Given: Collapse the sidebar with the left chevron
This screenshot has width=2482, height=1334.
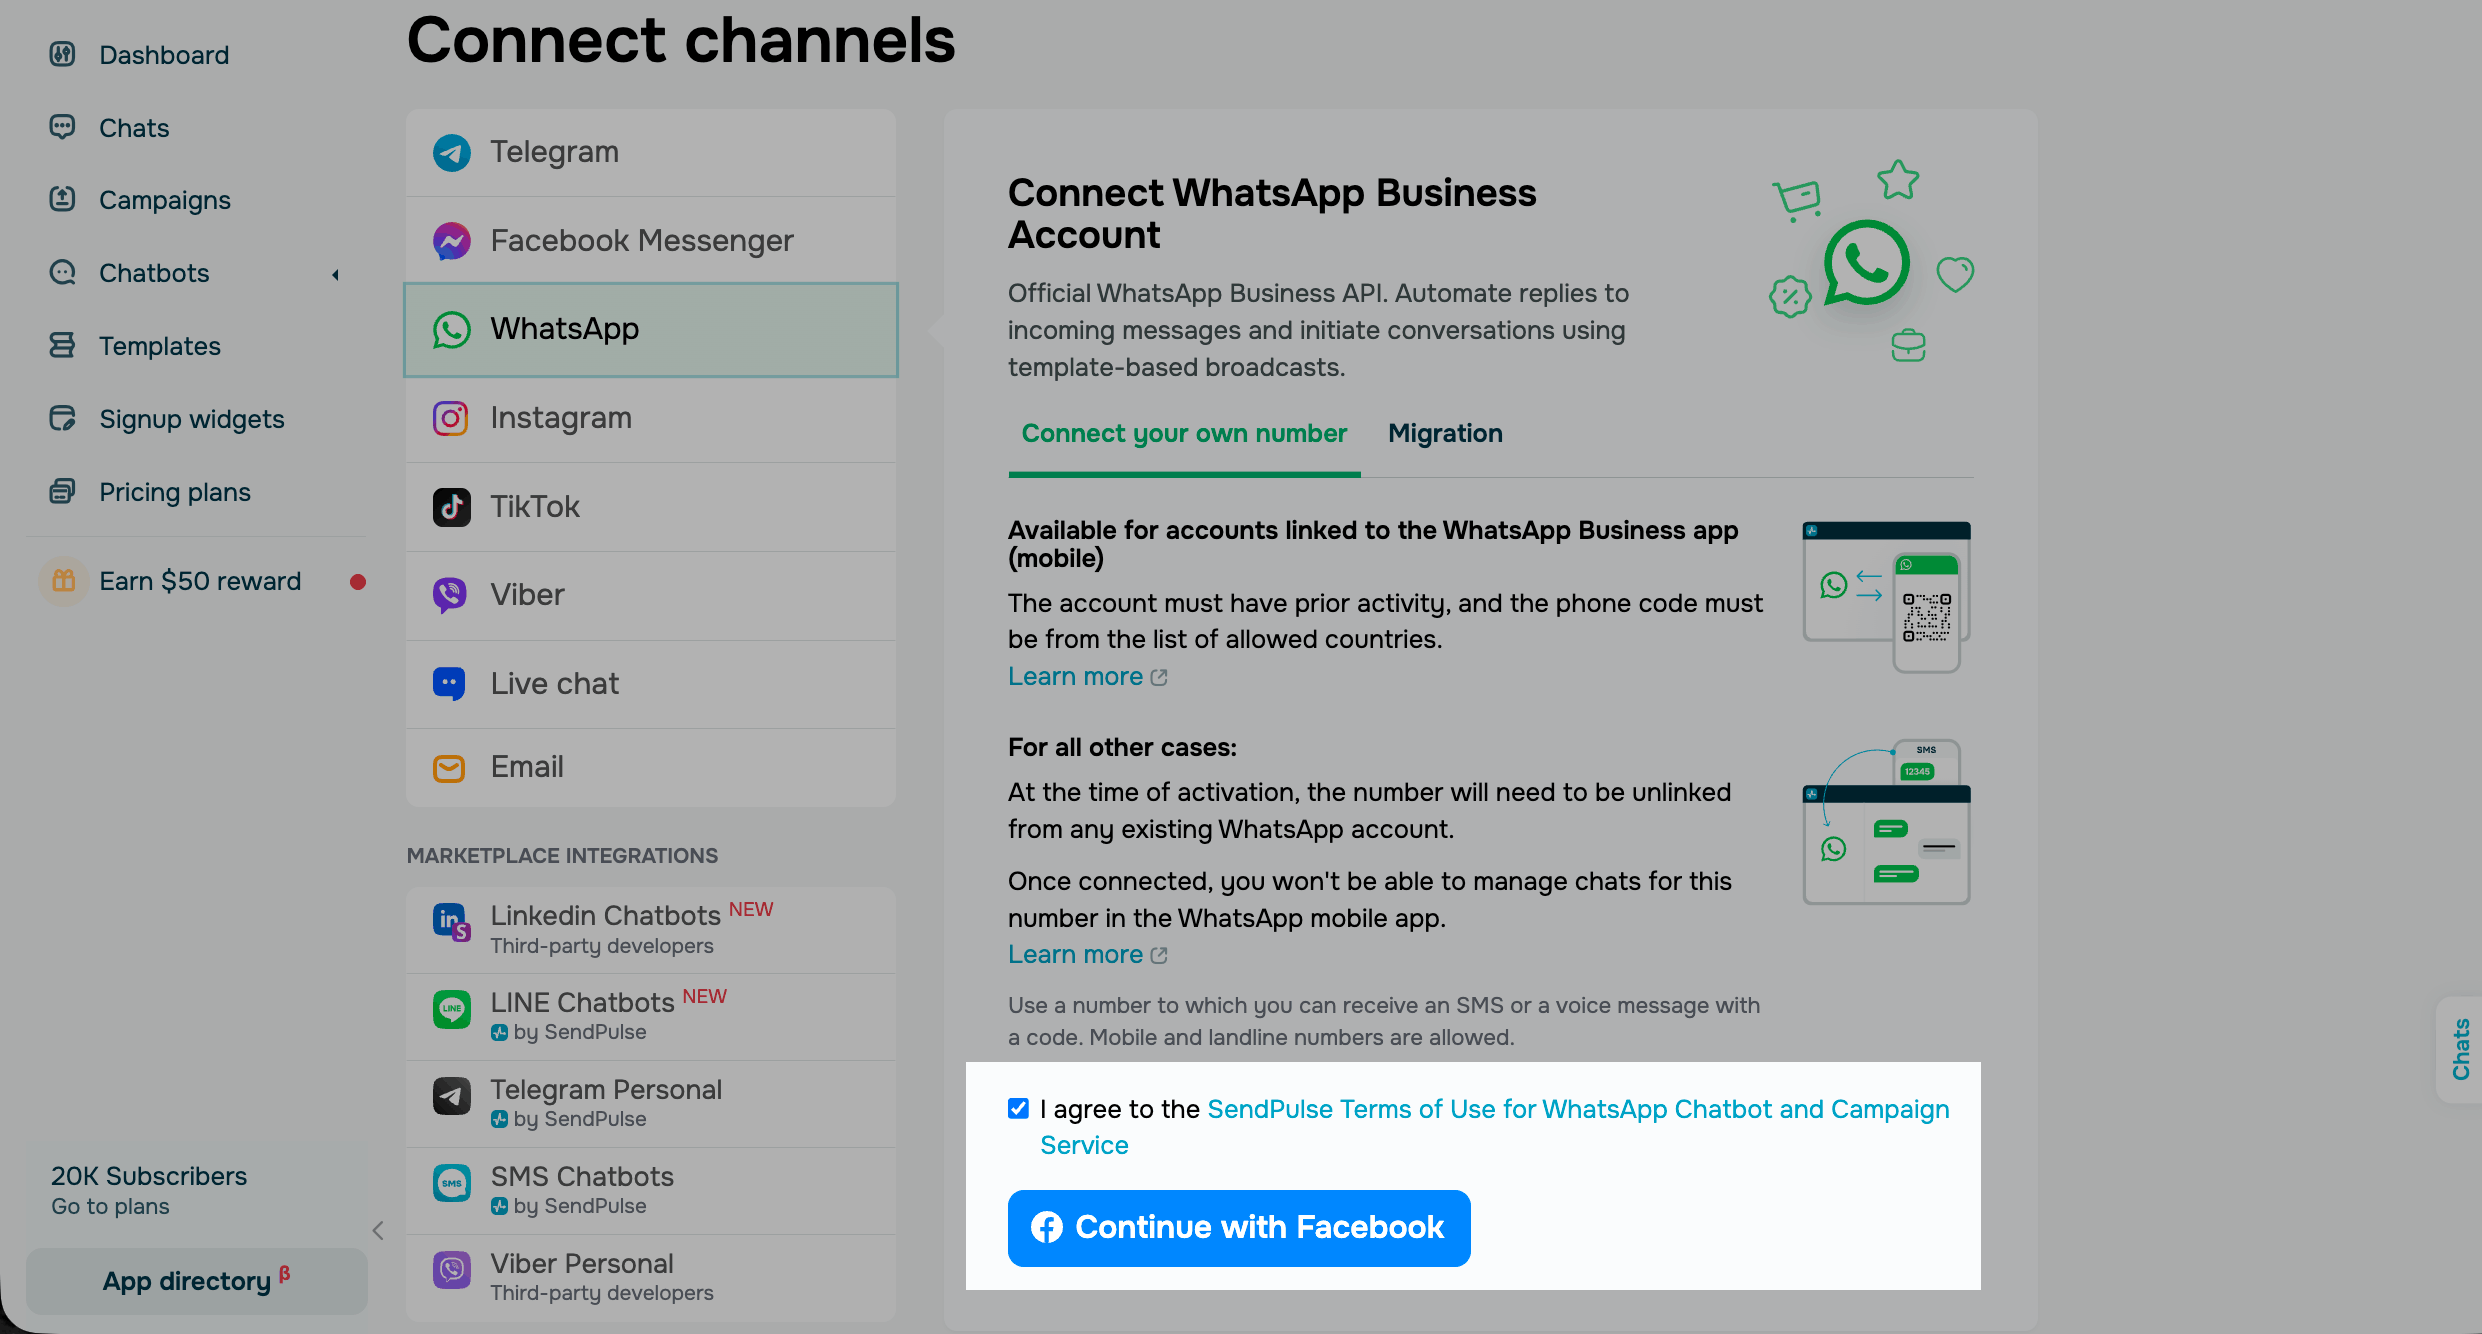Looking at the screenshot, I should [378, 1231].
